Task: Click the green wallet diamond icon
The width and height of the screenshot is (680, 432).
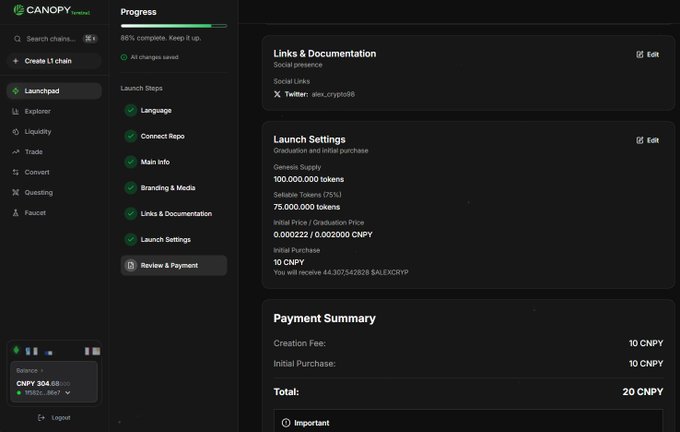Action: (x=16, y=350)
